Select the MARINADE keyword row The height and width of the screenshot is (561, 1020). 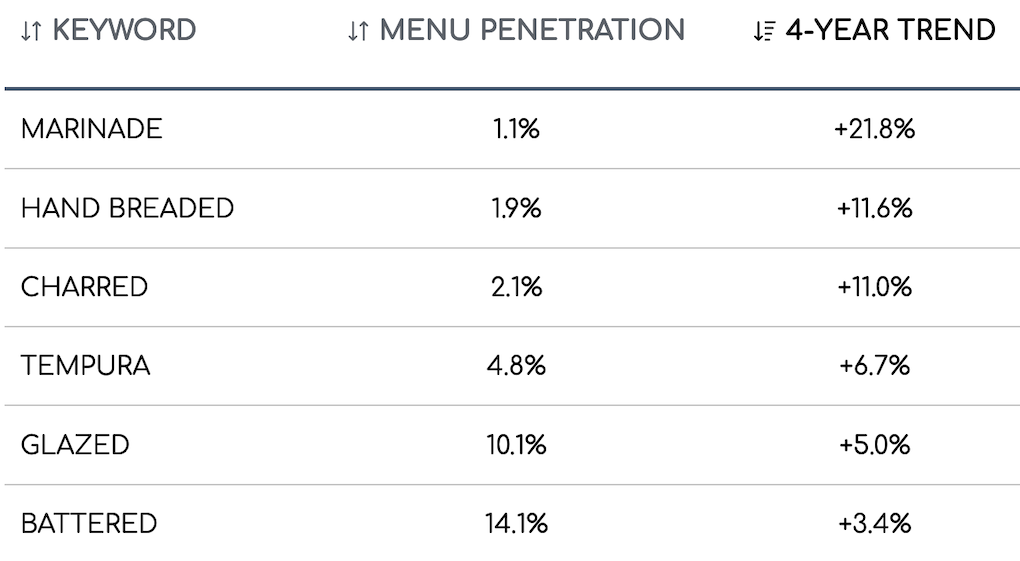click(91, 129)
